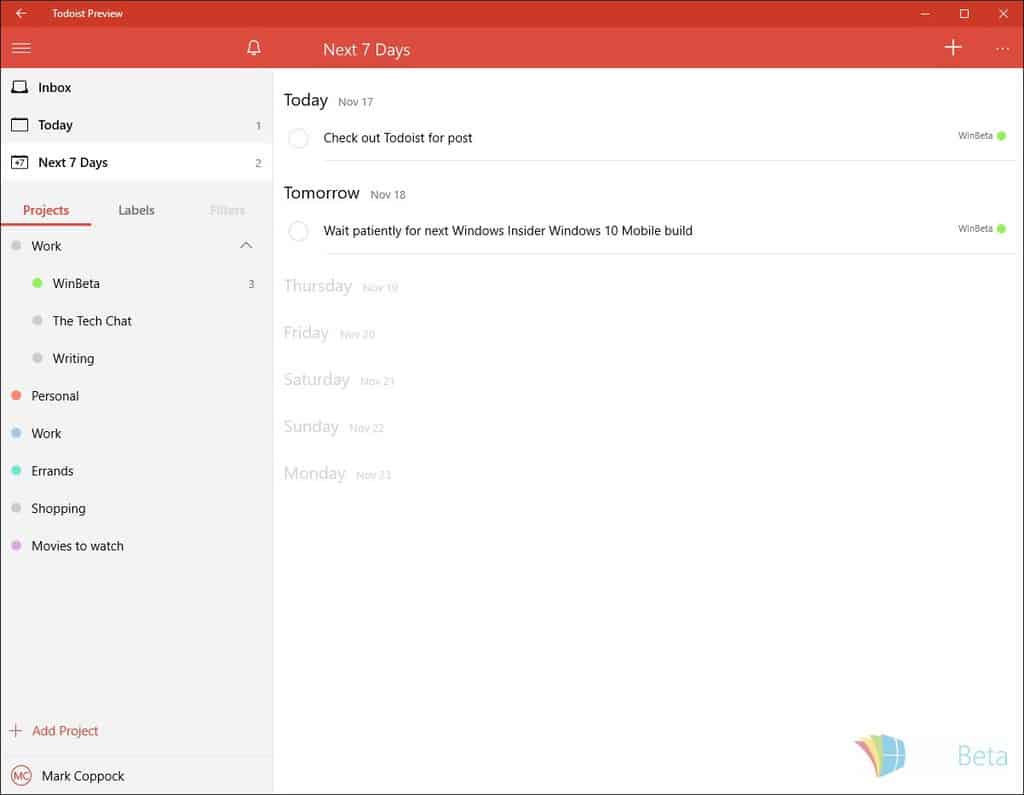The width and height of the screenshot is (1024, 795).
Task: Open The Tech Chat sub-project
Action: point(92,321)
